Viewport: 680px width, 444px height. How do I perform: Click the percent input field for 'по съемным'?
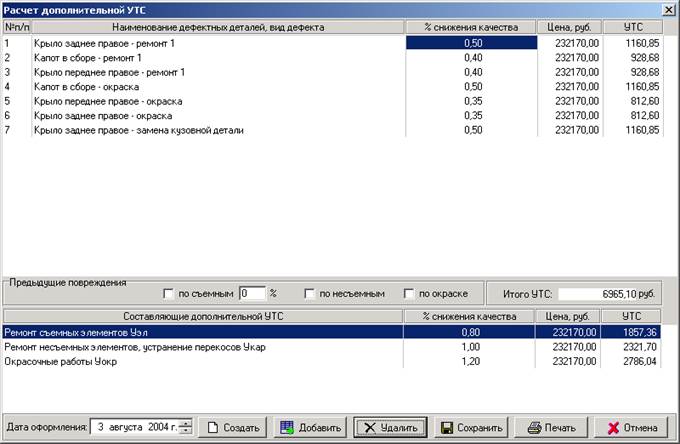click(x=251, y=294)
